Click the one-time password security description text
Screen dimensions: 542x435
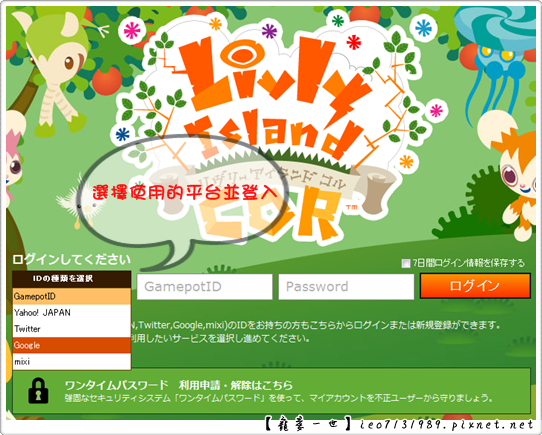(278, 398)
